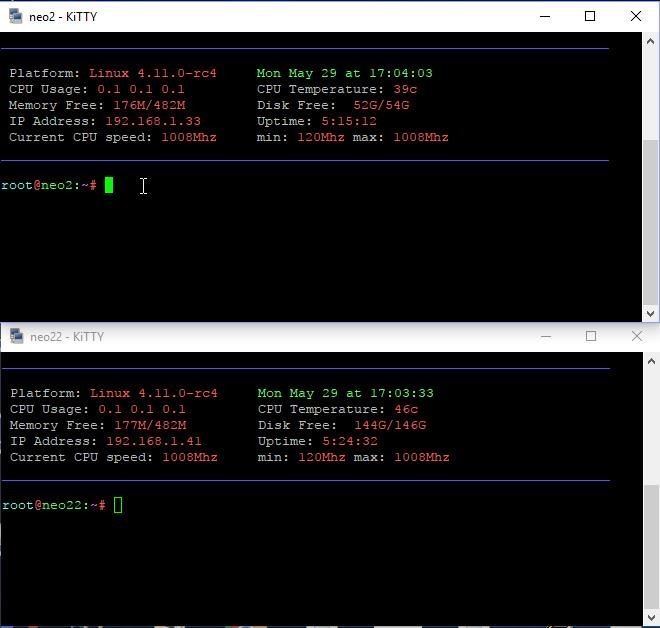Screen dimensions: 660x628
Task: Click the scroll up arrow in neo22 terminal
Action: click(651, 361)
